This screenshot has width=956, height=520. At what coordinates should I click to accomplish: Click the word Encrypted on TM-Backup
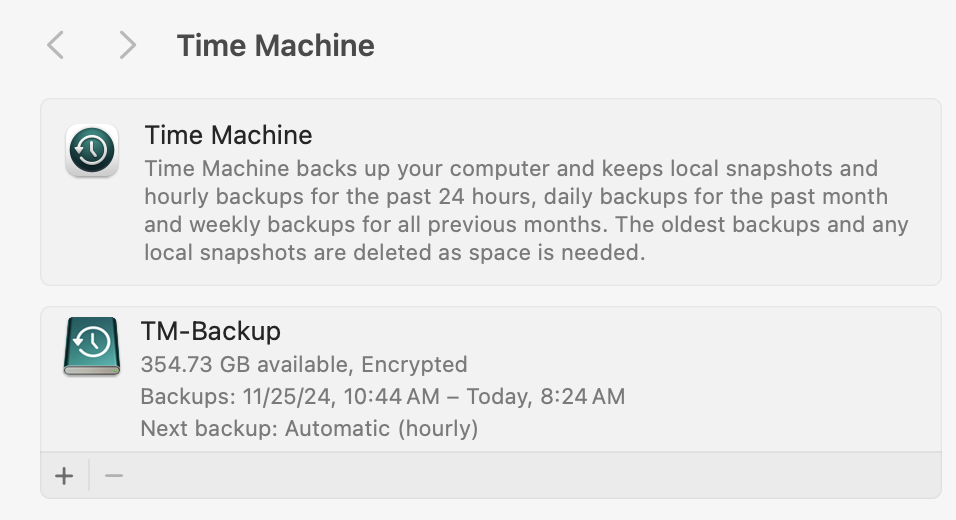[414, 364]
